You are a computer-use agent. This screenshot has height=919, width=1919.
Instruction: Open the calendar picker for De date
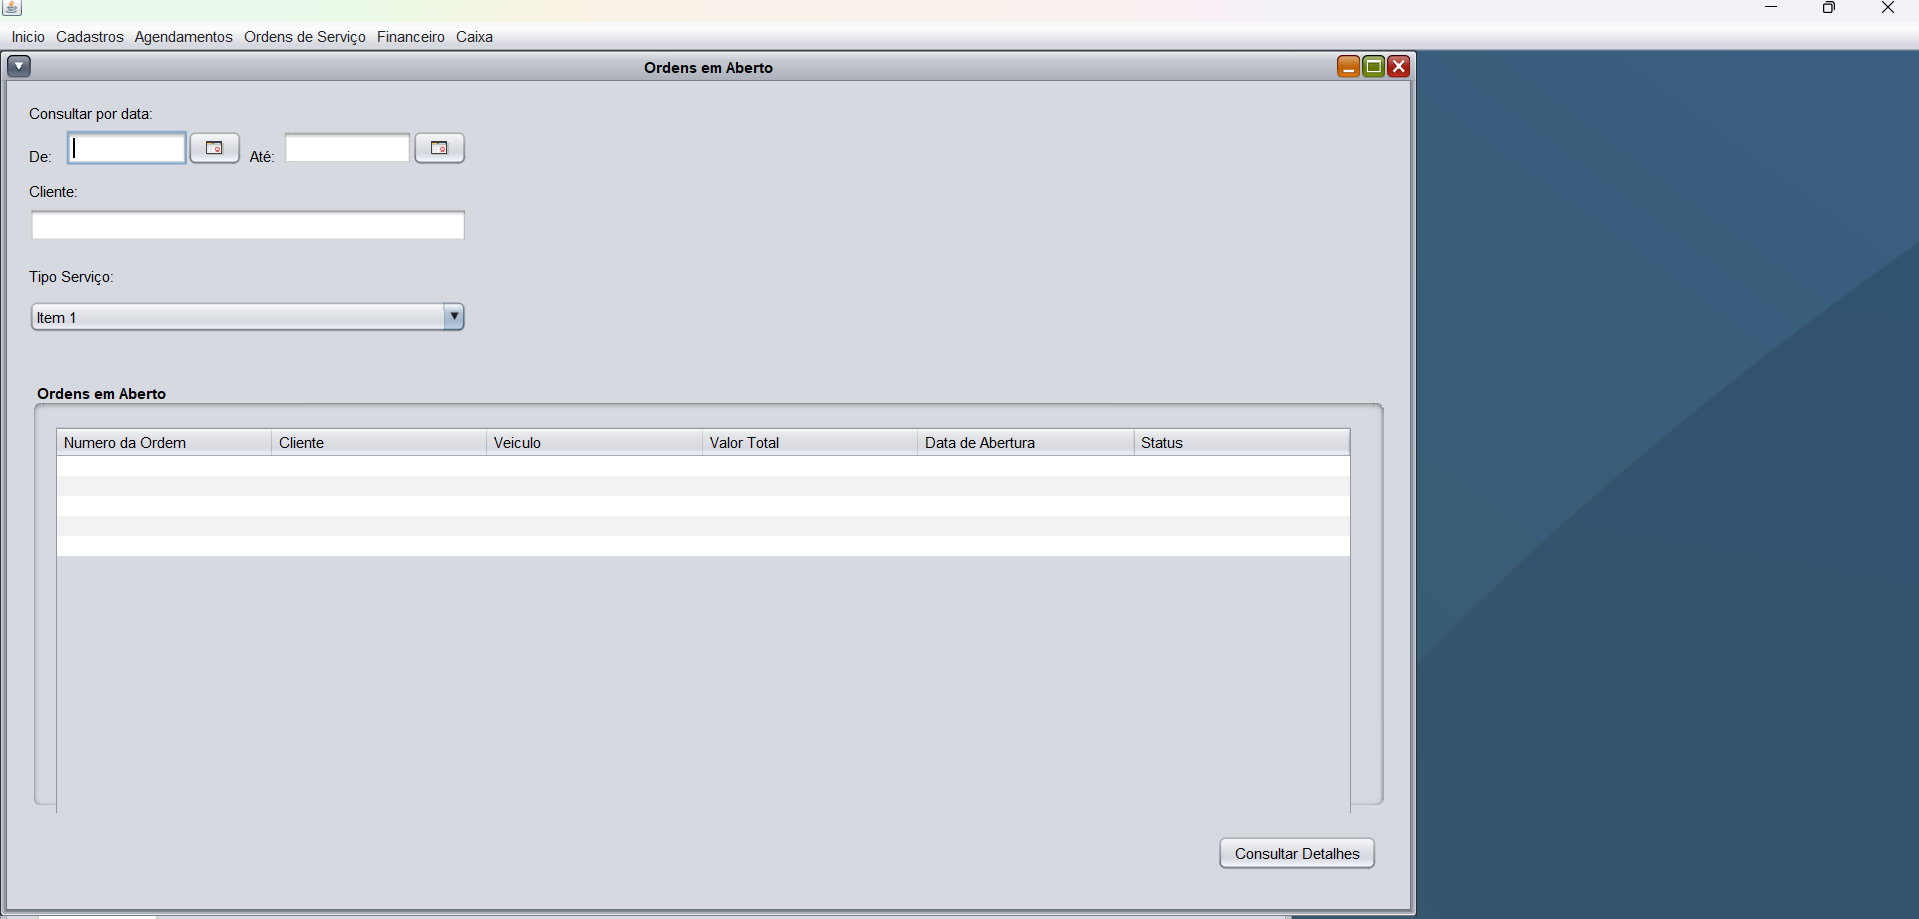tap(214, 148)
